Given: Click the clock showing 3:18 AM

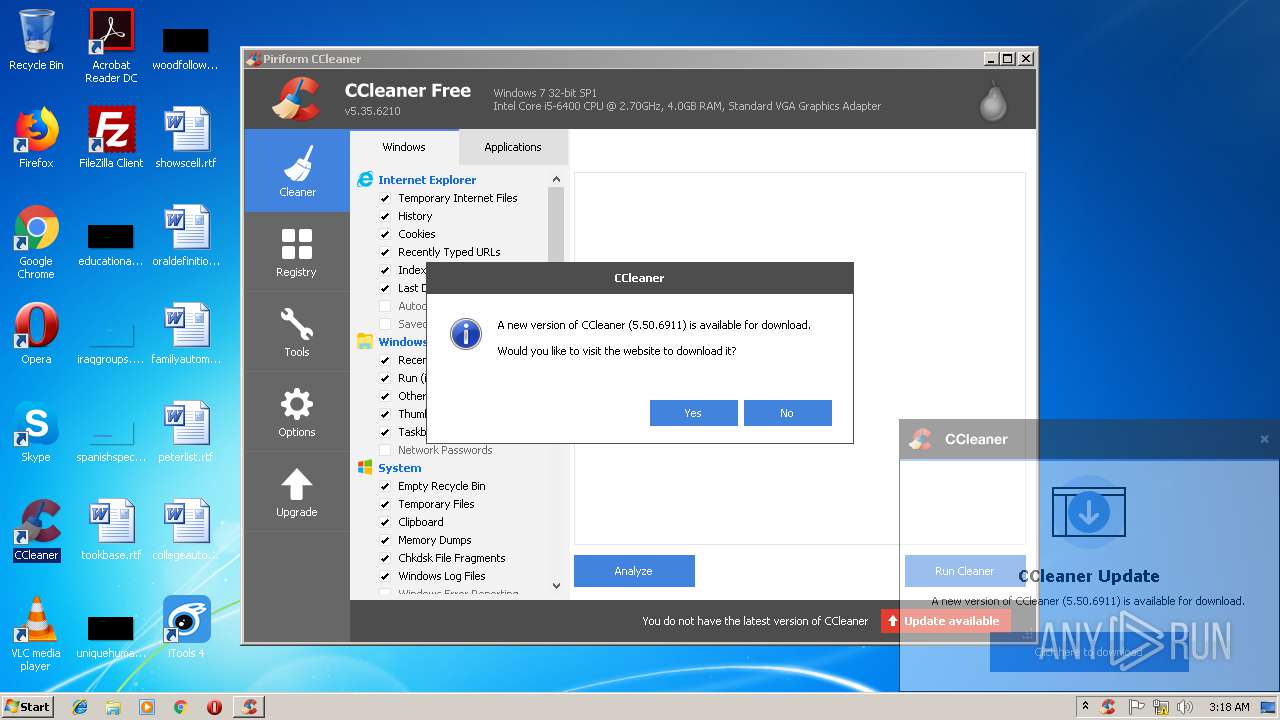Looking at the screenshot, I should (1229, 707).
